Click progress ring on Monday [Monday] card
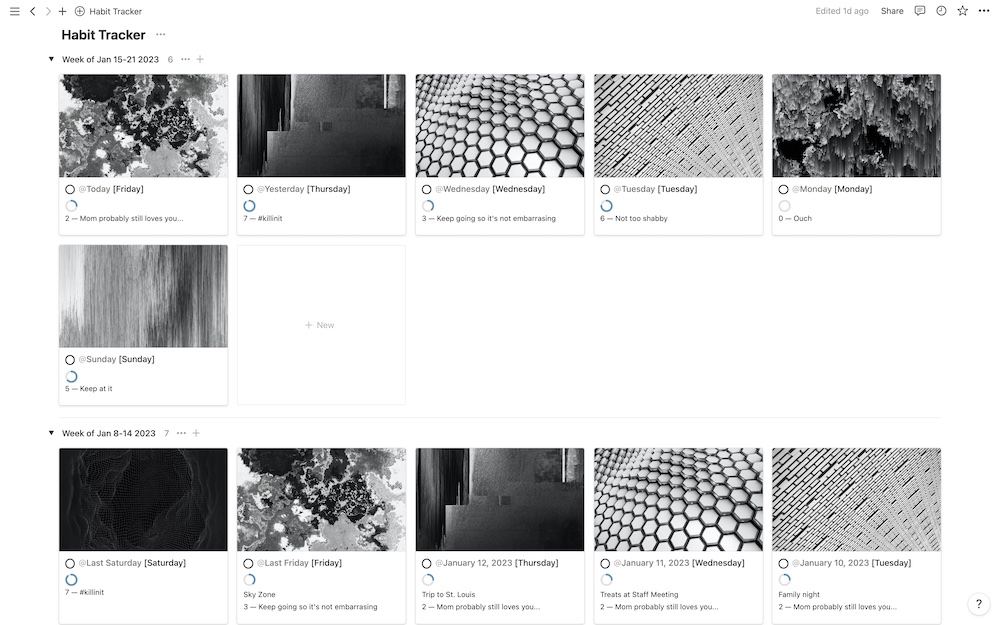 784,205
